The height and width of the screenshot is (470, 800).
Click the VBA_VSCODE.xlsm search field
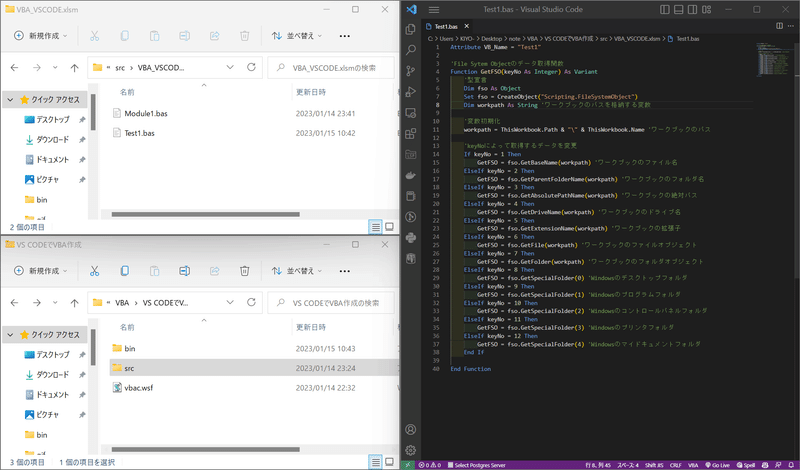pyautogui.click(x=331, y=68)
